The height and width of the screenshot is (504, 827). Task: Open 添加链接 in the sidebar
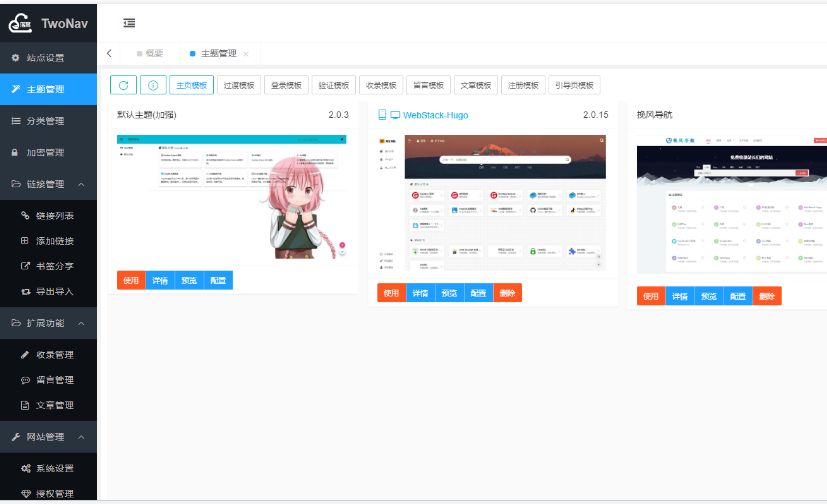49,241
